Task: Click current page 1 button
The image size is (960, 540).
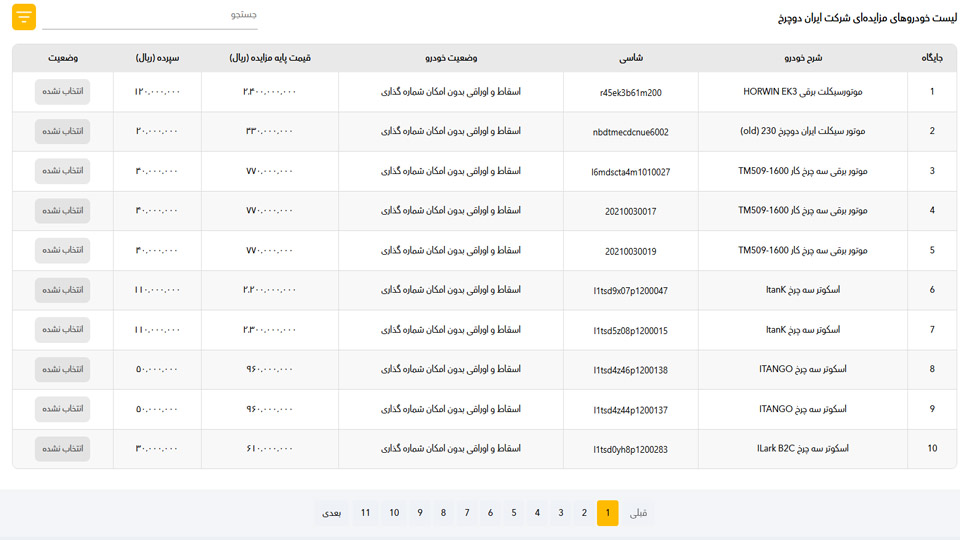Action: click(607, 513)
